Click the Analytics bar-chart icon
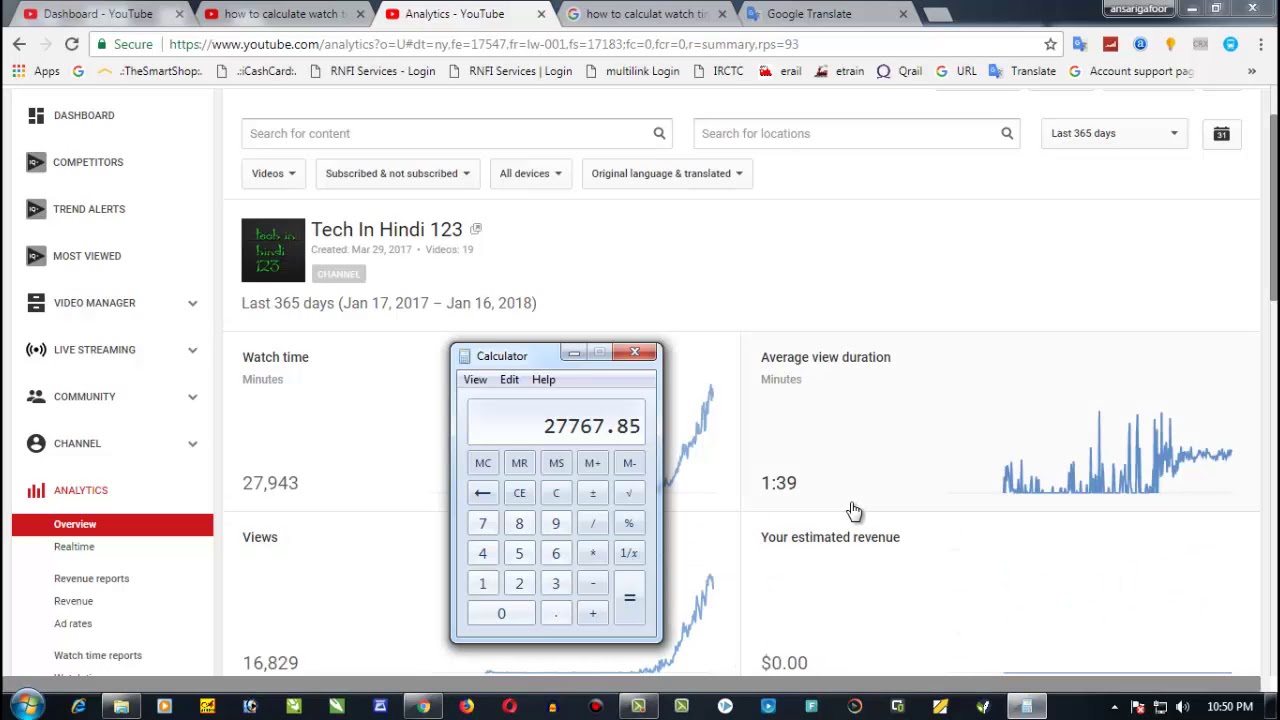Screen dimensions: 1280x720 tap(36, 490)
